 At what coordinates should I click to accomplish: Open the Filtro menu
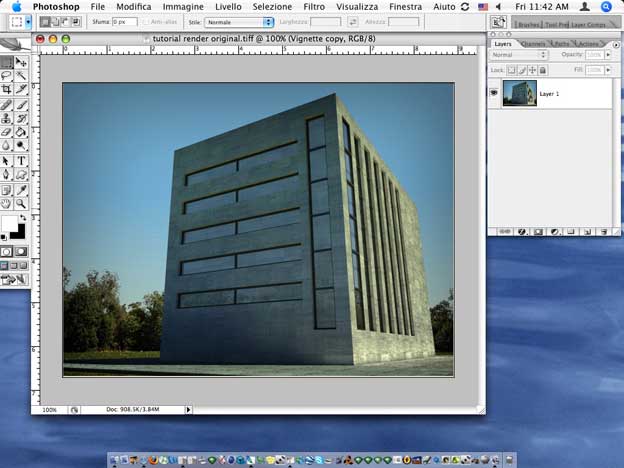tap(313, 6)
